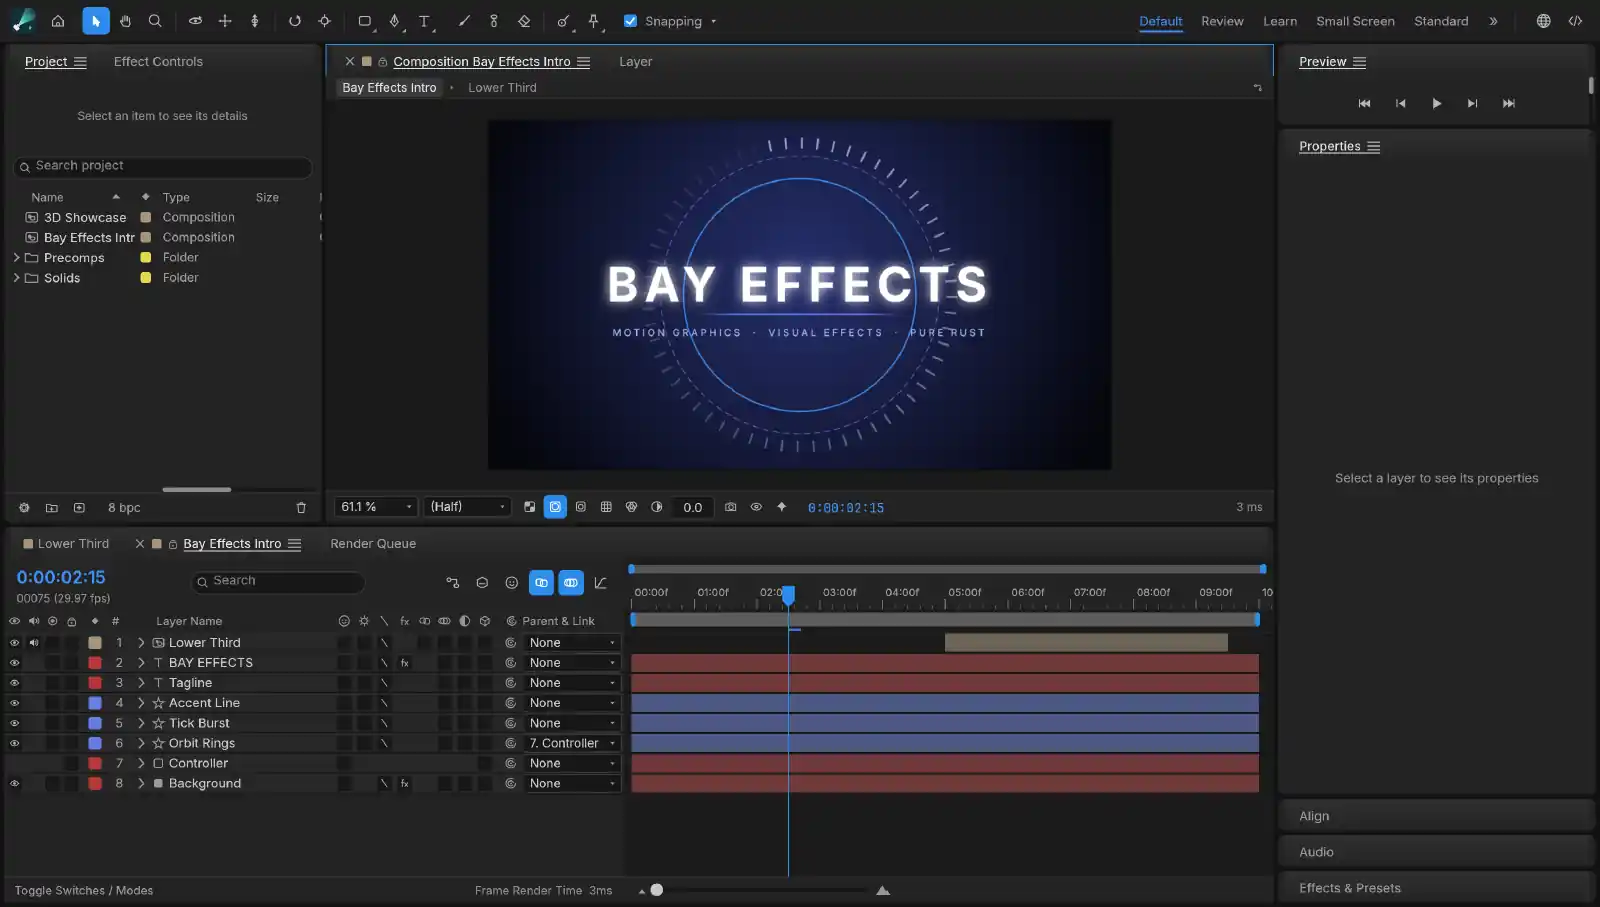Toggle visibility of Accent Line layer
Image resolution: width=1600 pixels, height=907 pixels.
click(x=14, y=703)
